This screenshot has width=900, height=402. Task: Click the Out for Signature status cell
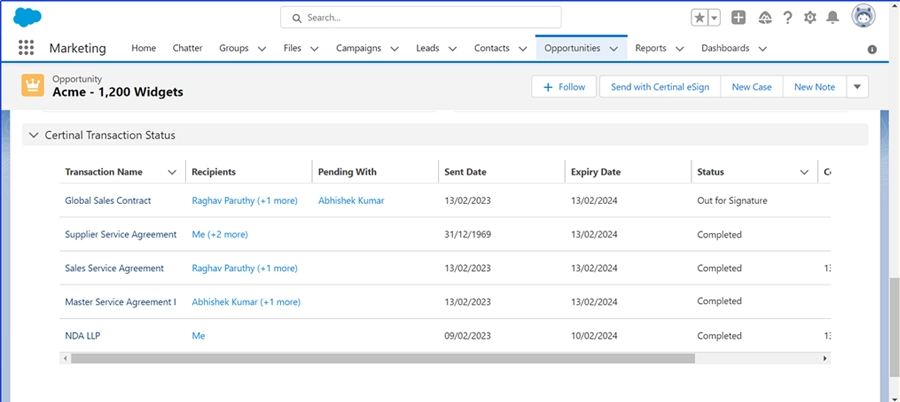732,200
